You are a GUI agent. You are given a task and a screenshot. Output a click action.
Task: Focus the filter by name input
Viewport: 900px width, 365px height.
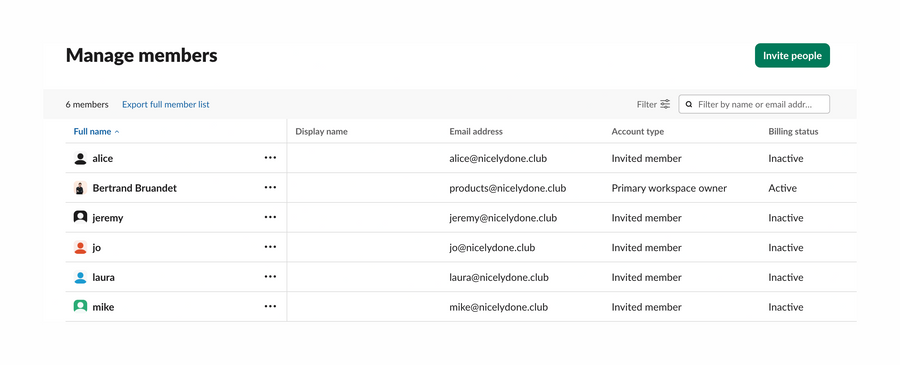point(754,104)
